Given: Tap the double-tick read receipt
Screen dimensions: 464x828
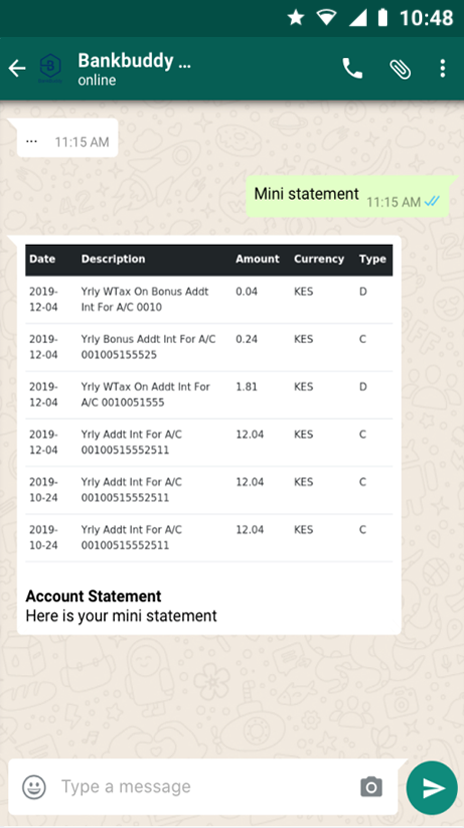Looking at the screenshot, I should 432,201.
